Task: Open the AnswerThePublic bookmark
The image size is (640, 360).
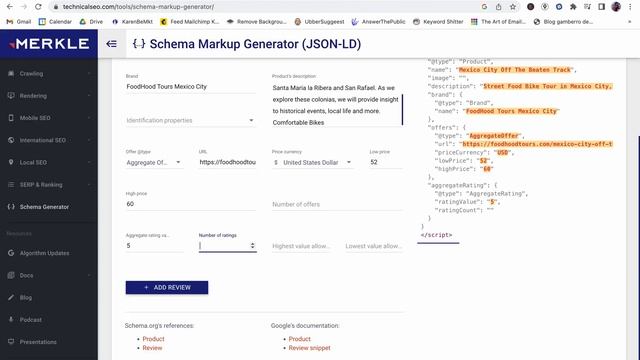Action: [378, 22]
